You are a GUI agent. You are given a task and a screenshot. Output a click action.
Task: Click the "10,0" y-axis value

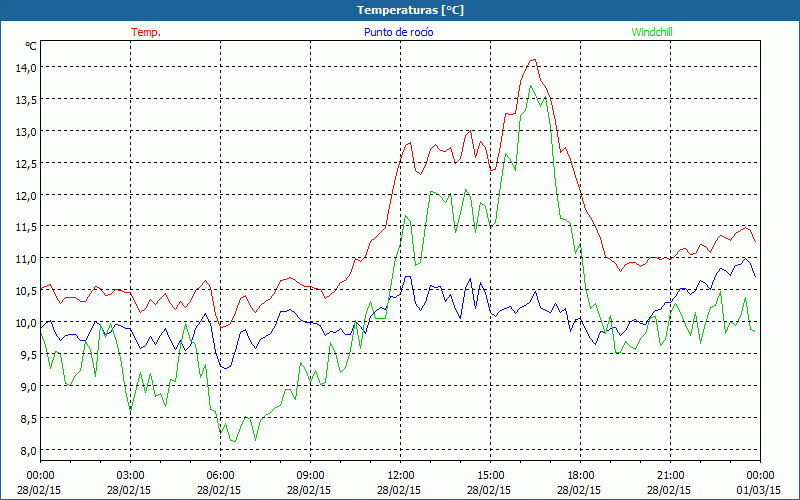[26, 323]
